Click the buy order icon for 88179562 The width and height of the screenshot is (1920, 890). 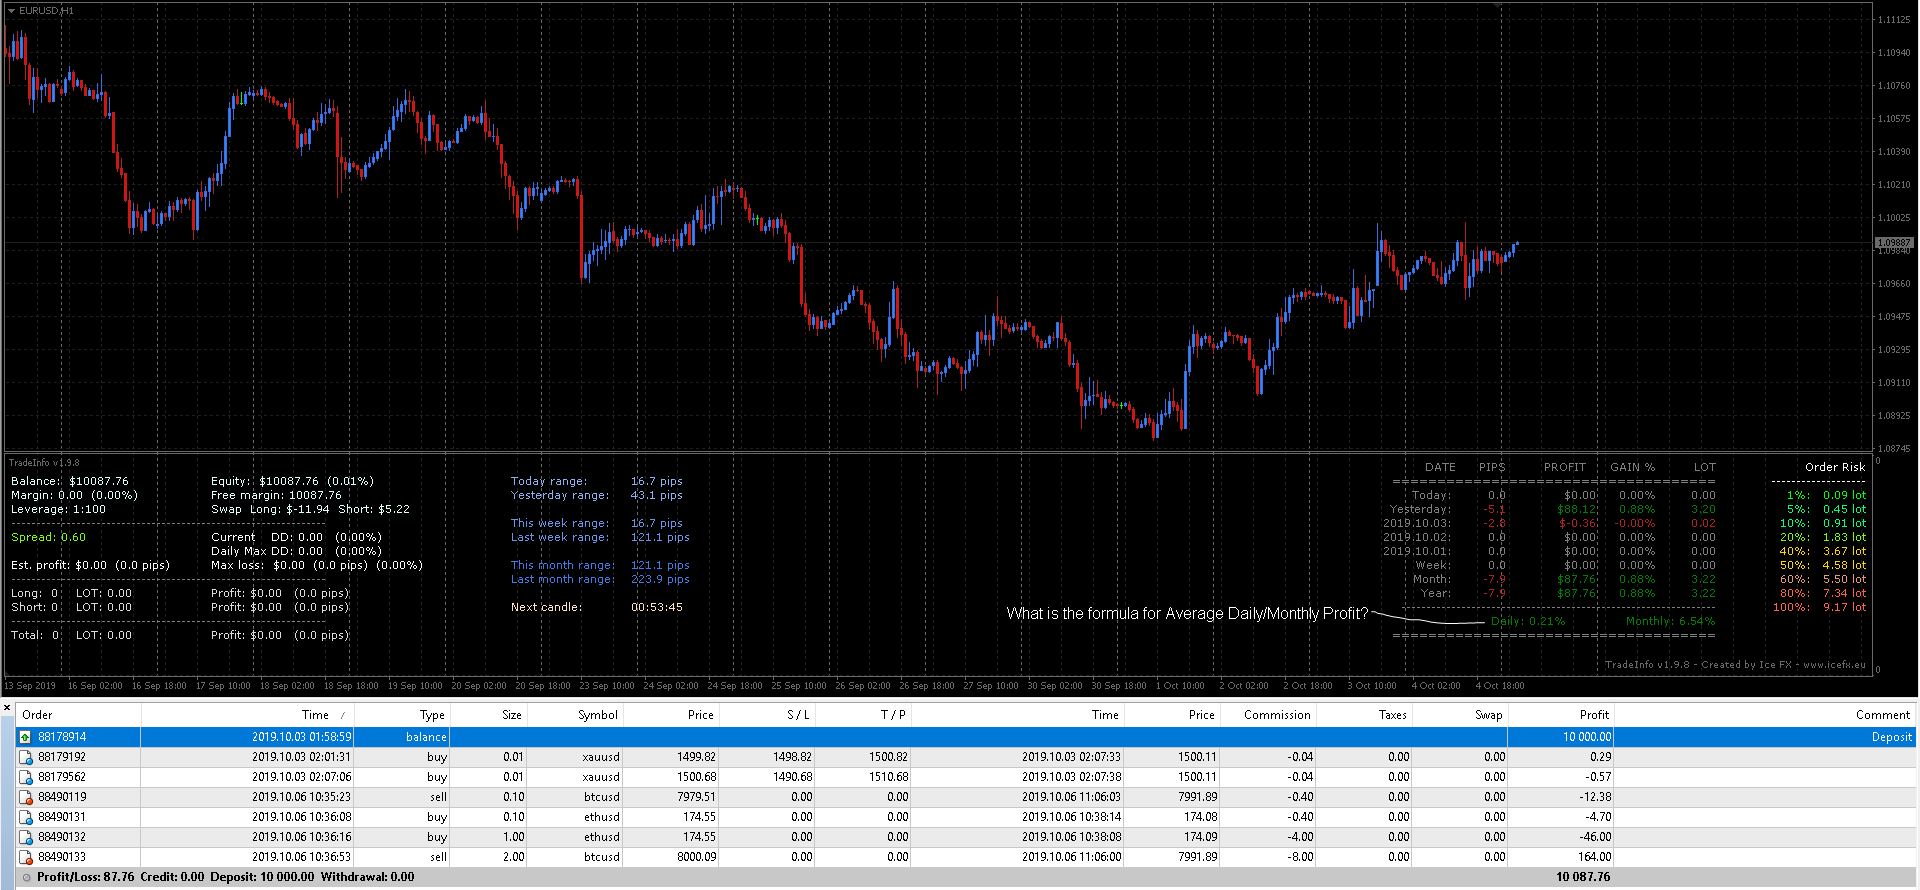(x=26, y=777)
